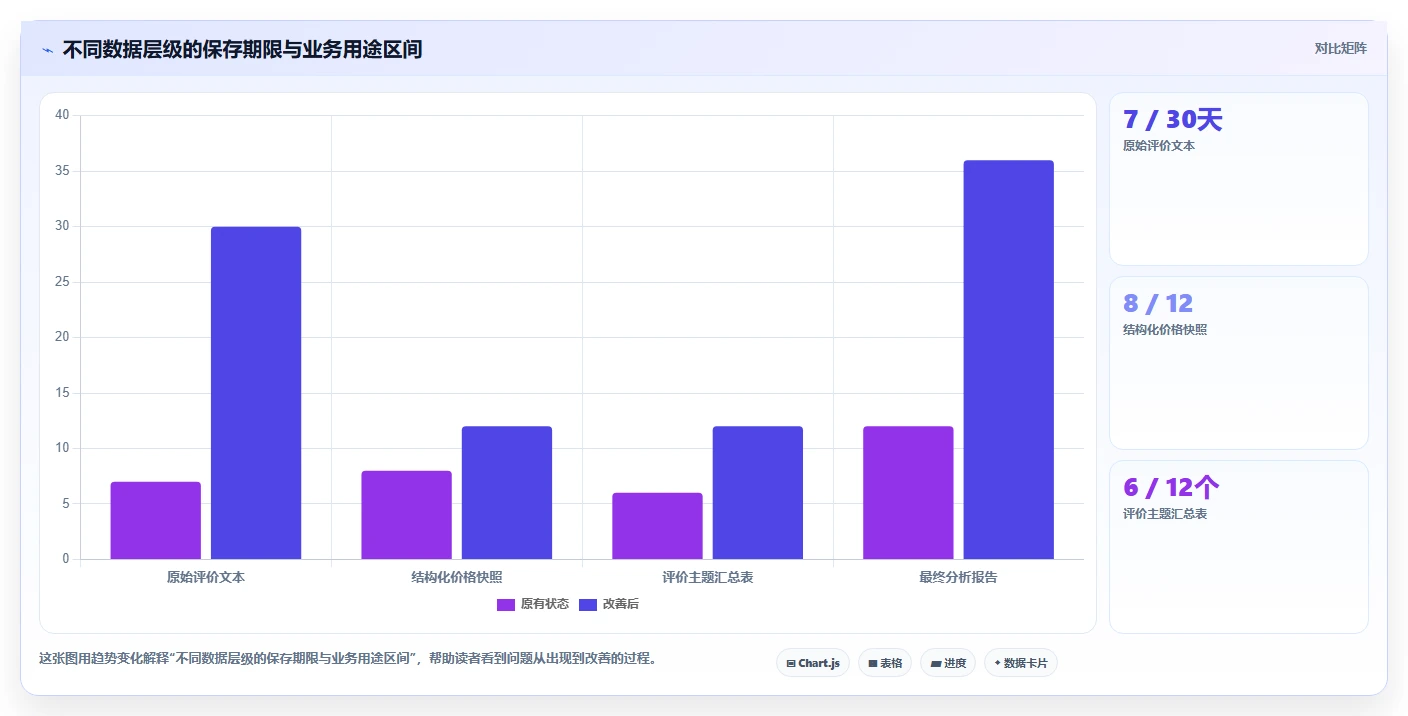Screen dimensions: 1408x716
Task: Toggle the 改善后 legend series
Action: click(x=609, y=604)
